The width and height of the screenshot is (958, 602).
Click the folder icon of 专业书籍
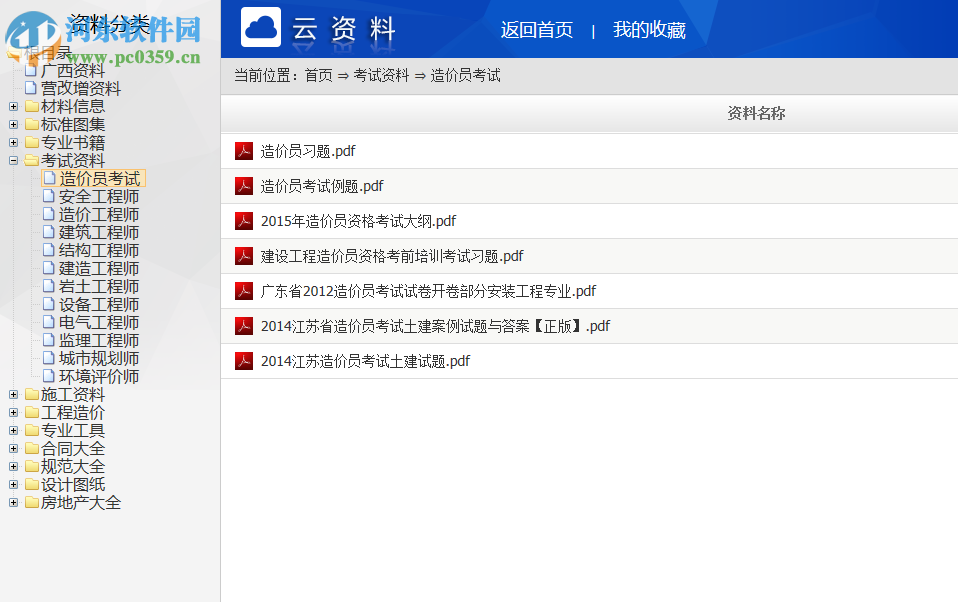(32, 141)
